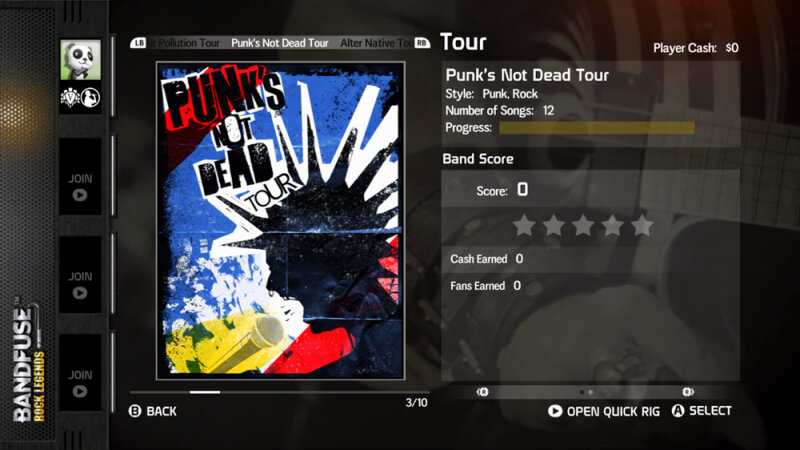Select the Punk's Not Dead Tour poster

pyautogui.click(x=281, y=221)
